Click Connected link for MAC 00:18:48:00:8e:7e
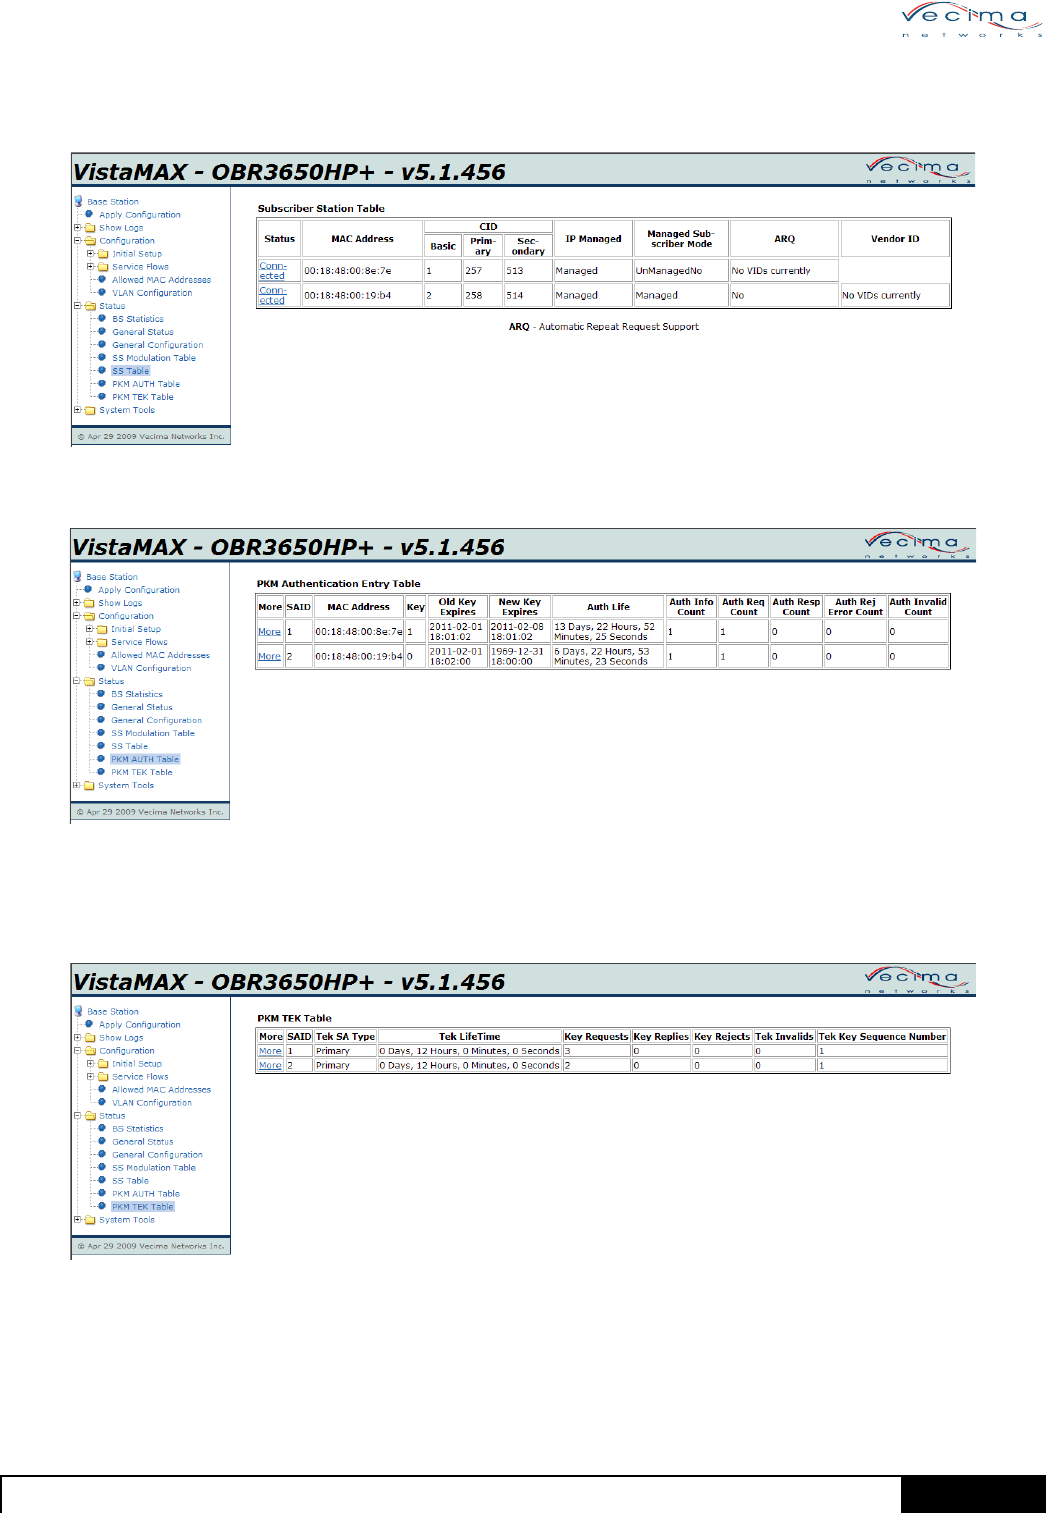Screen dimensions: 1046x1514 [273, 271]
